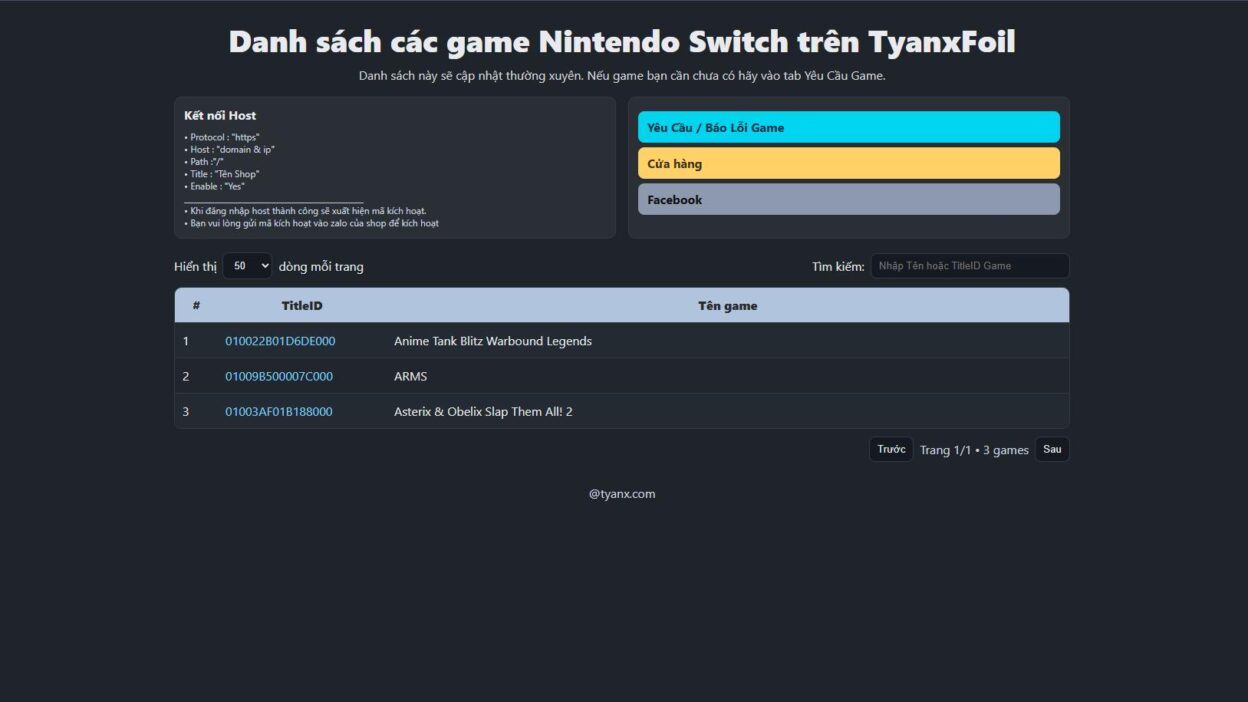Go to next page with Sau button

pos(1052,449)
